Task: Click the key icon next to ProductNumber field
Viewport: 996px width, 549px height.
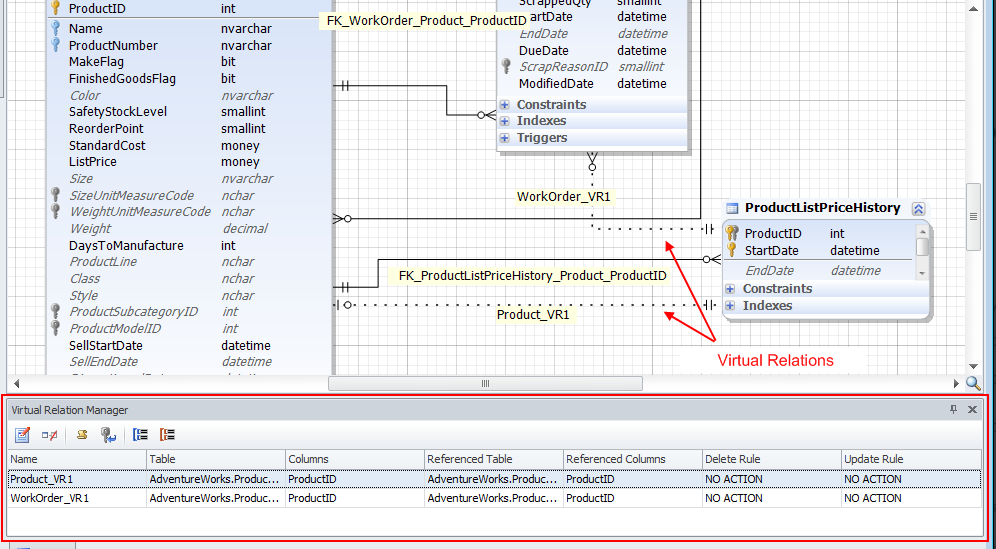Action: pyautogui.click(x=56, y=45)
